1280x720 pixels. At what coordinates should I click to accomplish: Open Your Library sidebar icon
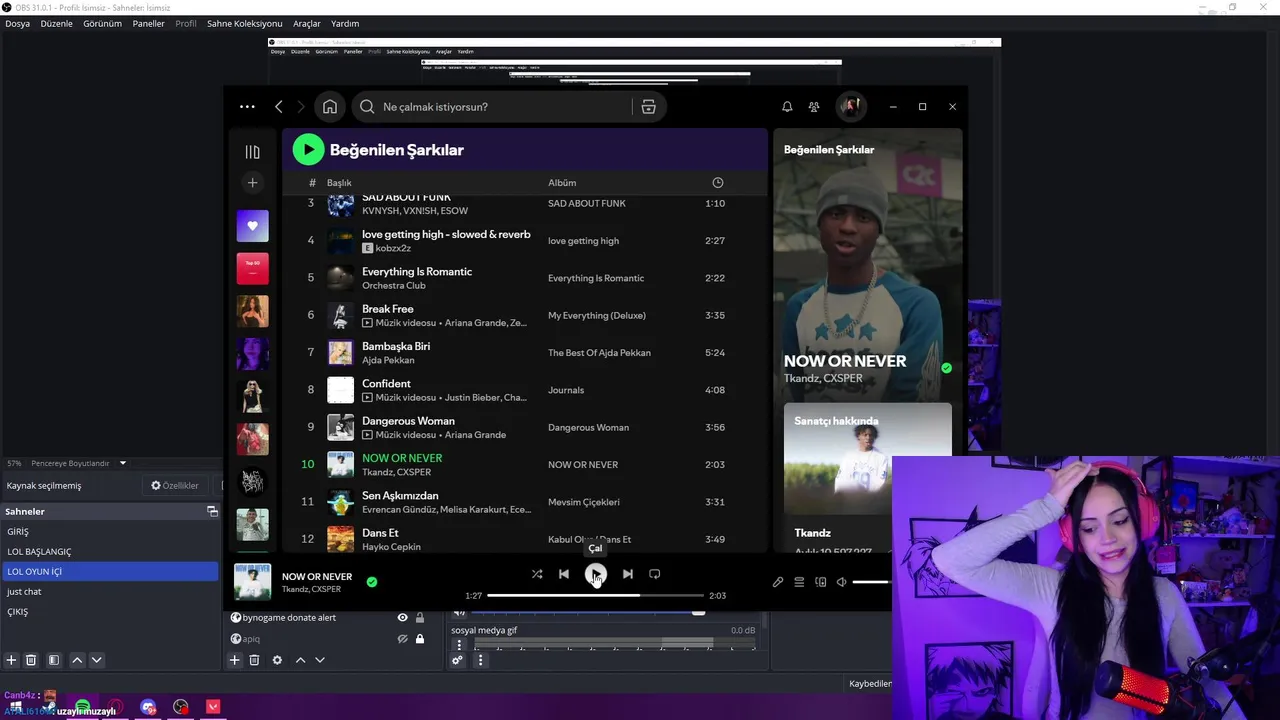pos(252,152)
